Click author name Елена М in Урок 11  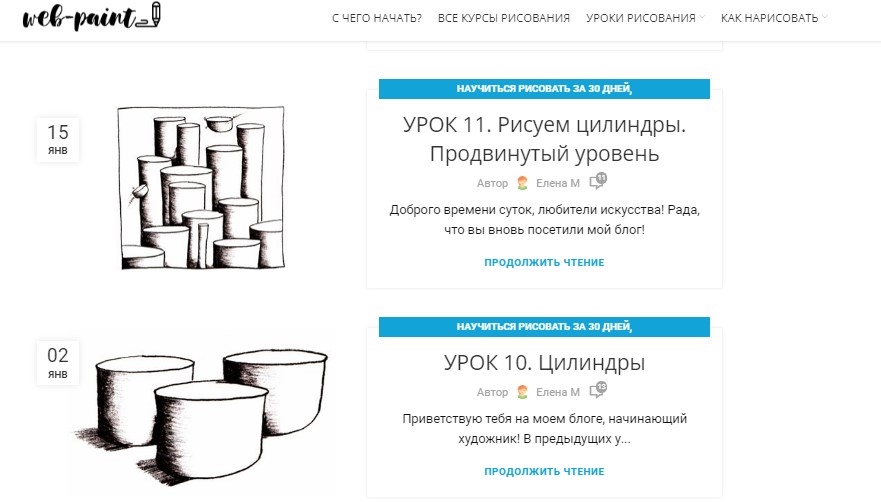click(x=557, y=183)
